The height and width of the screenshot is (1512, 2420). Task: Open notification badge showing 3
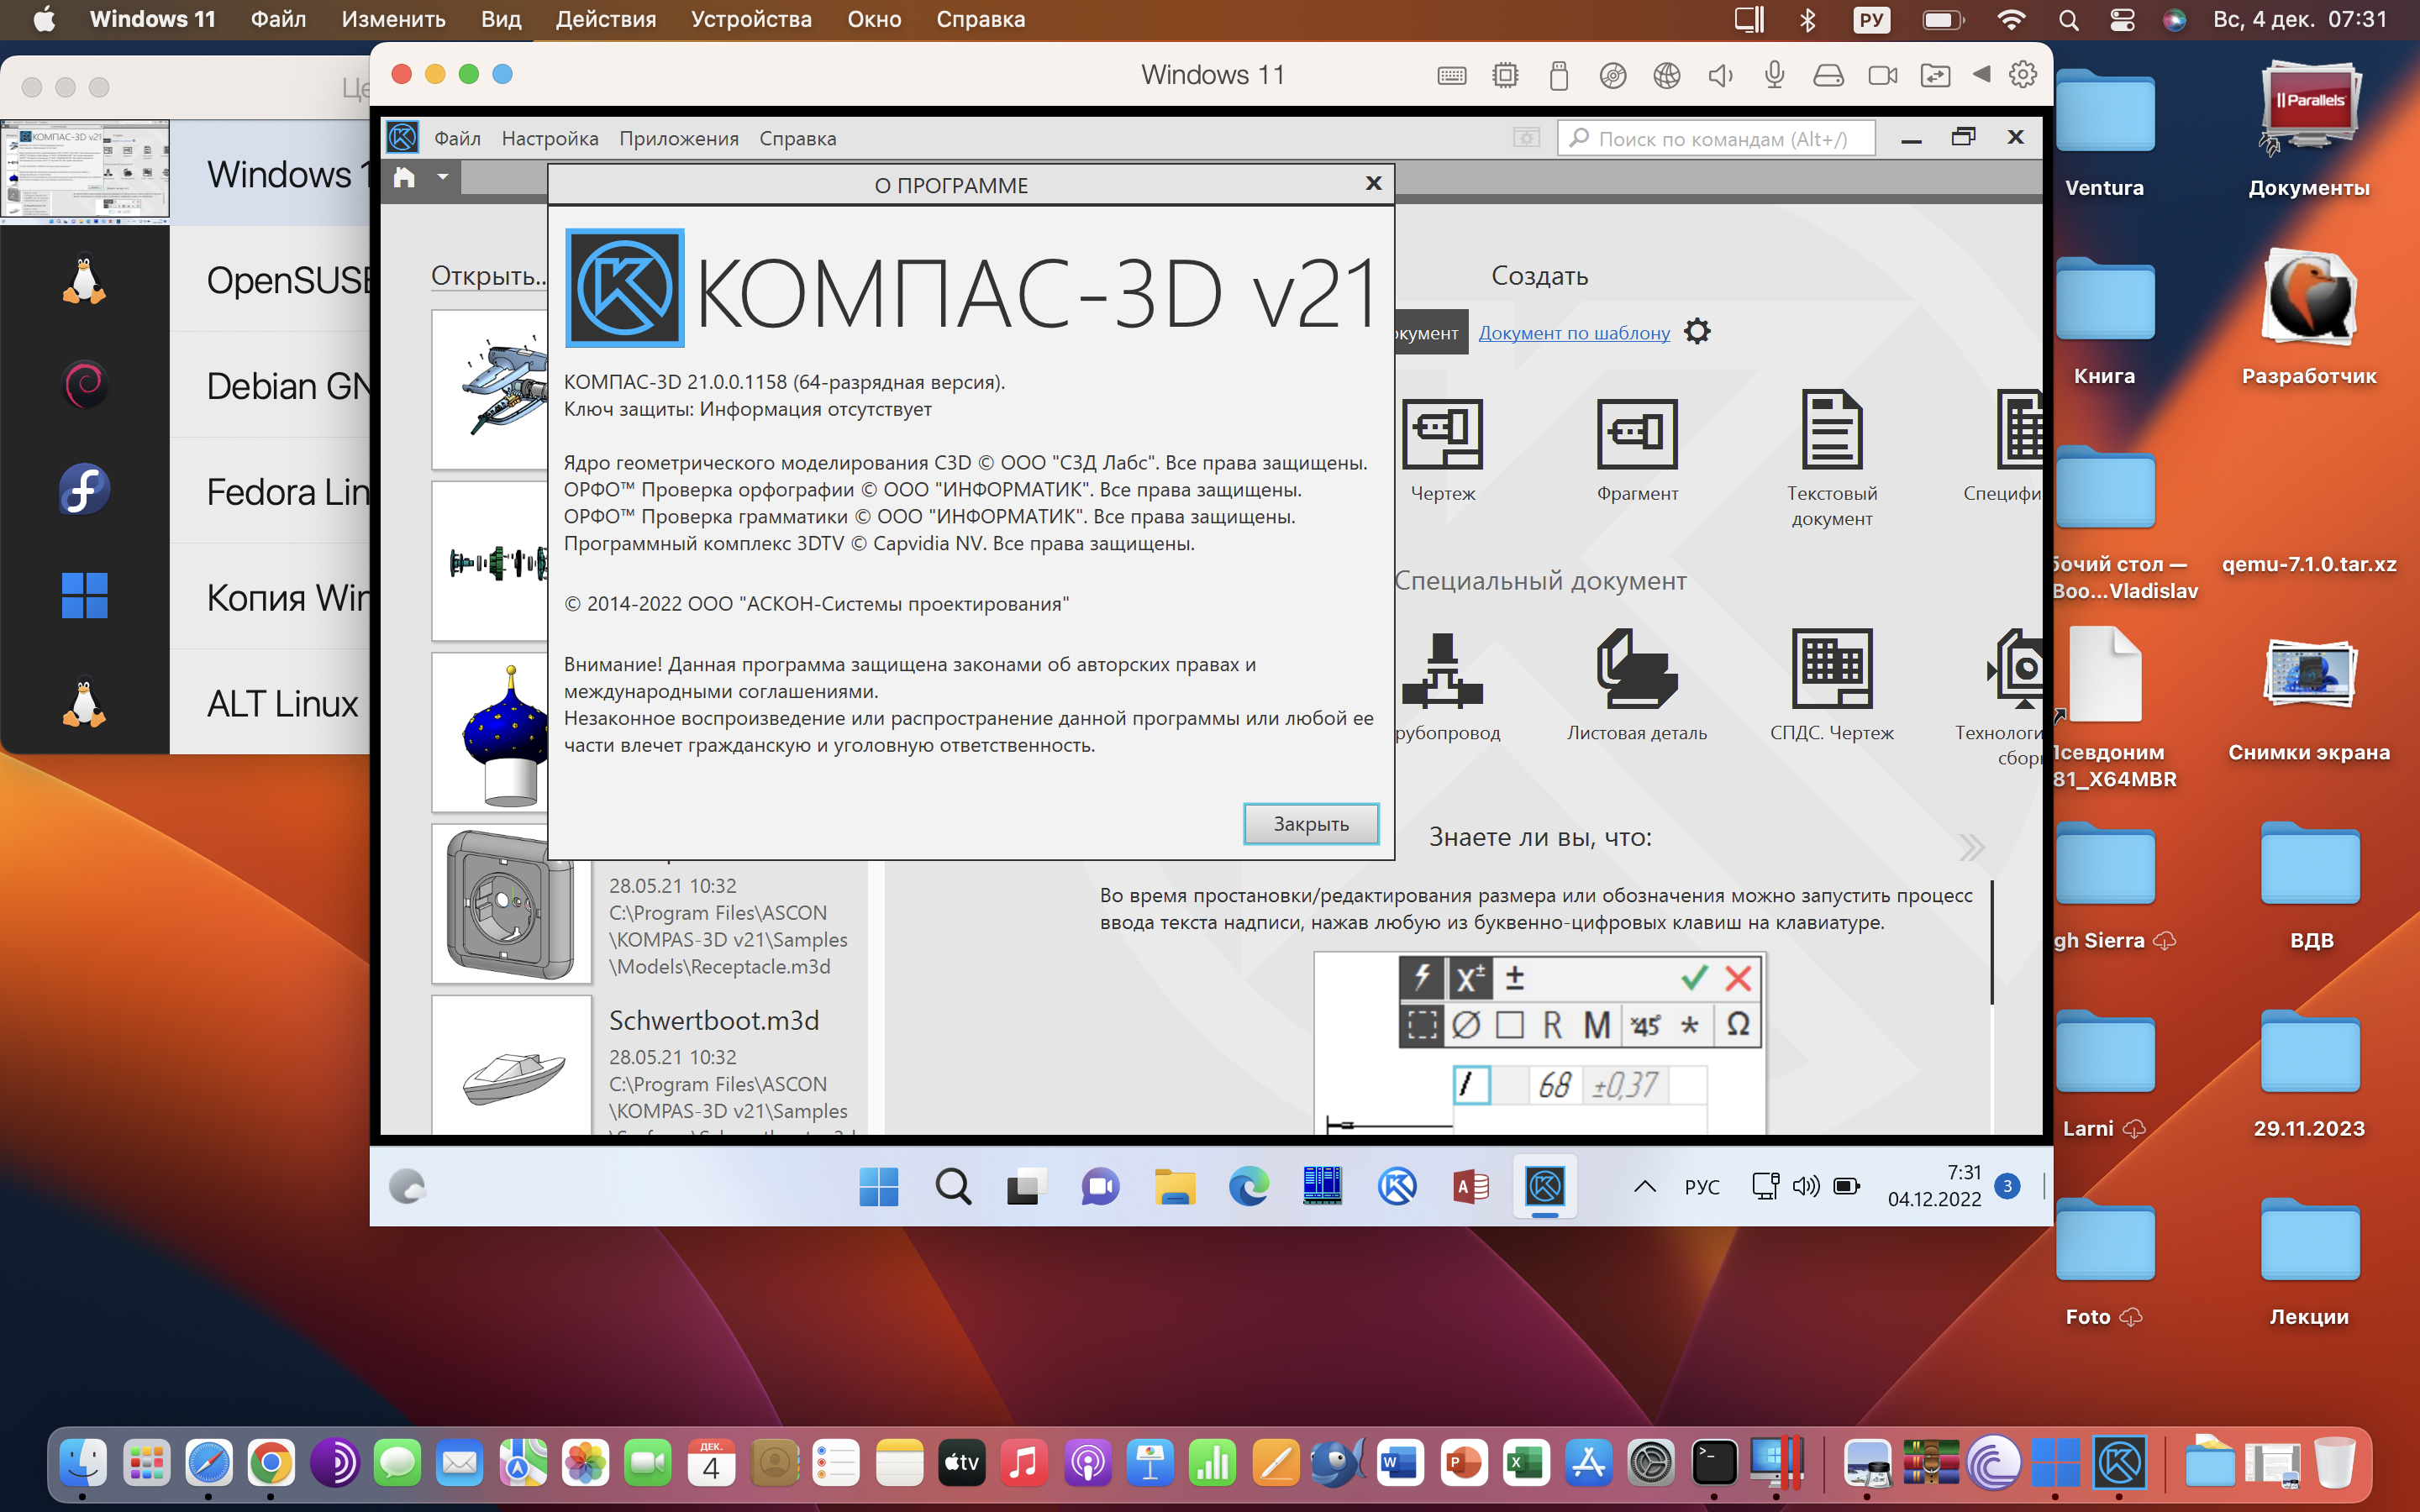(x=2006, y=1186)
